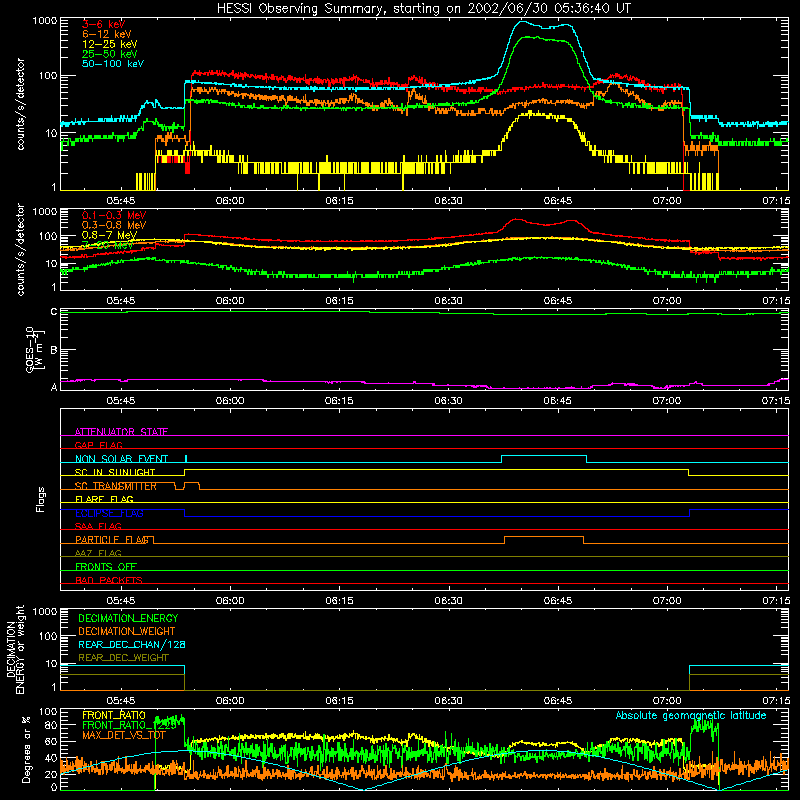800x800 pixels.
Task: Click the 06:00 tick under the Flags panel
Action: click(x=230, y=601)
